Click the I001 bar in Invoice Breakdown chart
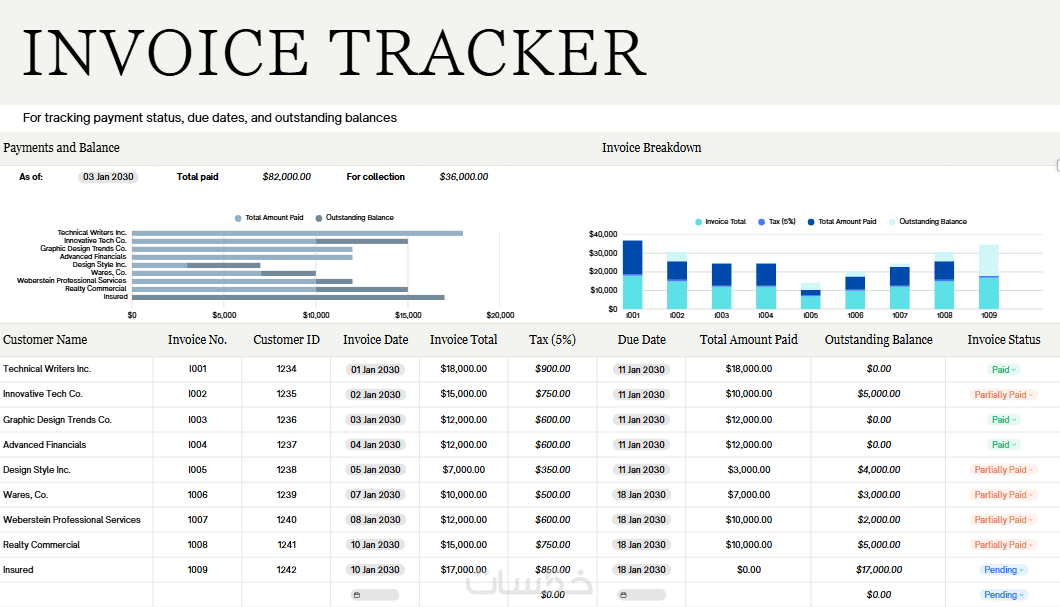The image size is (1060, 607). (x=633, y=275)
